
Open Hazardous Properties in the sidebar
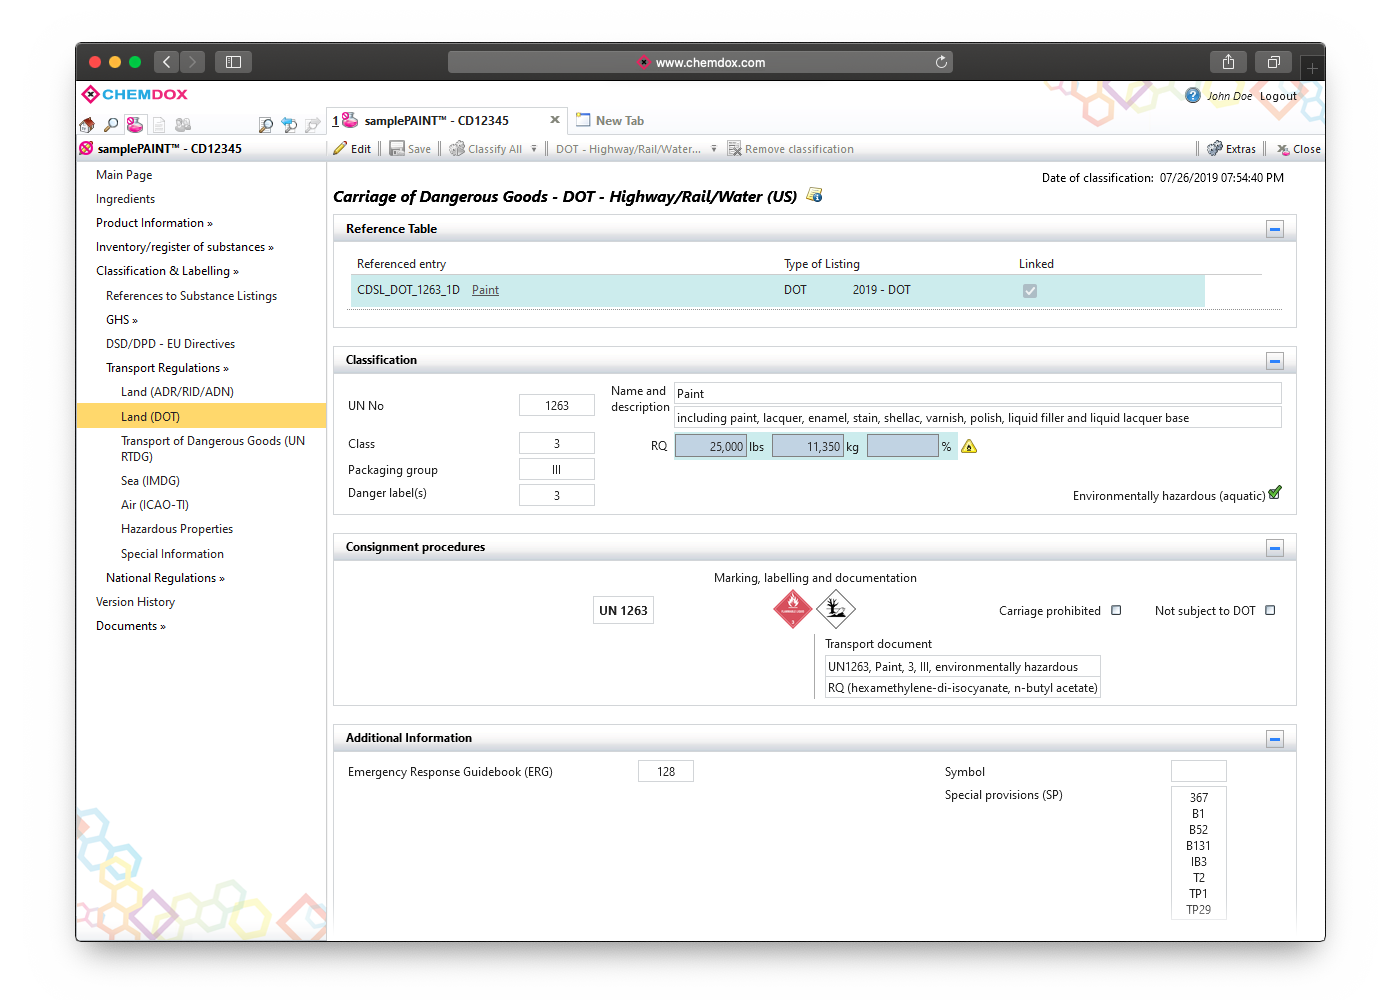coord(177,529)
